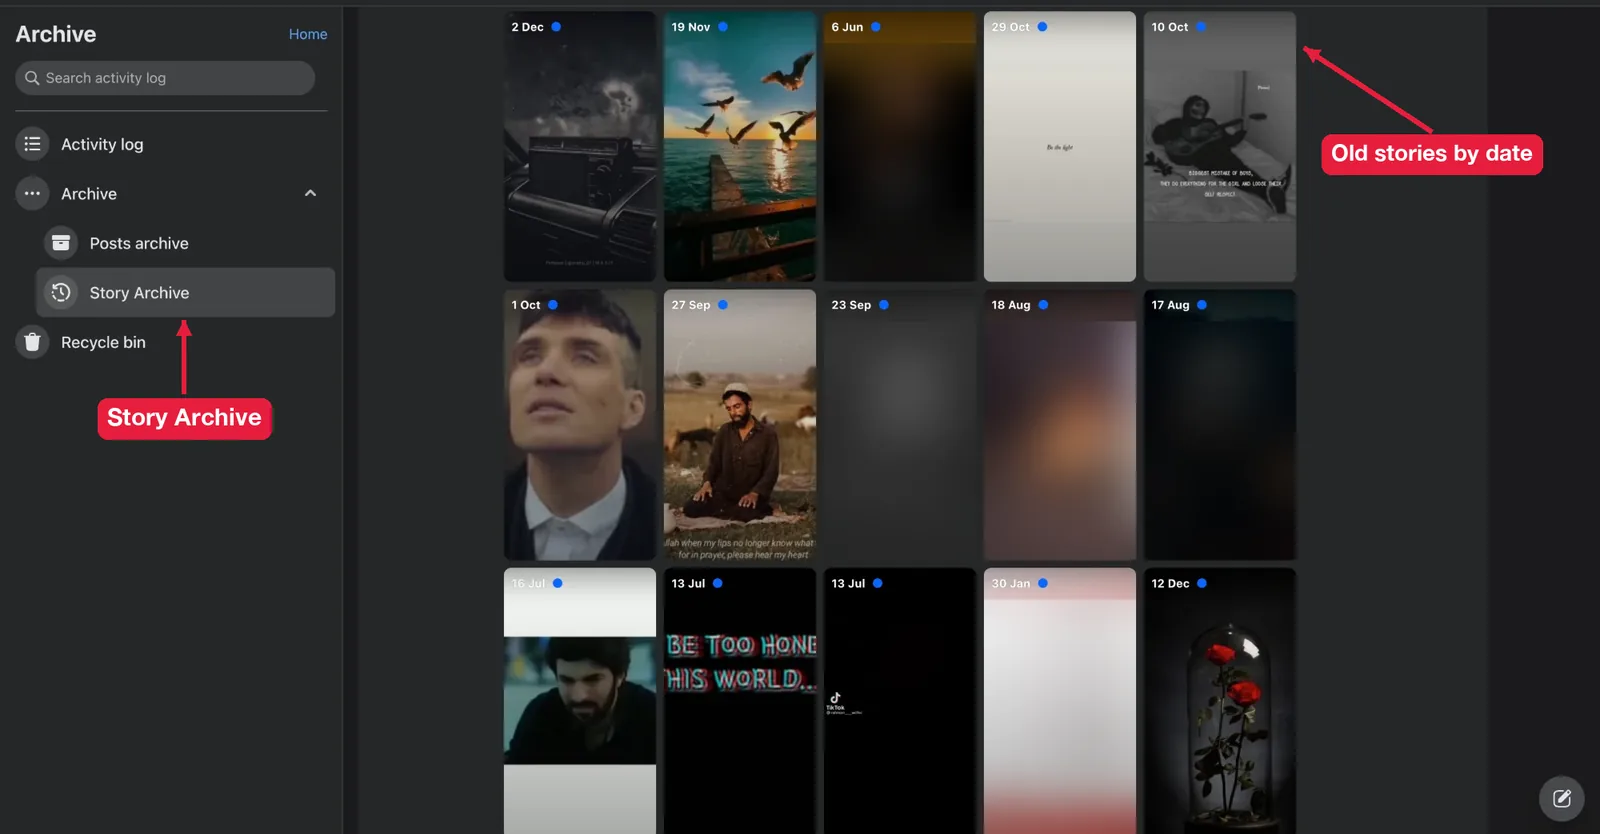Viewport: 1600px width, 834px height.
Task: Select the Archive menu label
Action: (x=89, y=194)
